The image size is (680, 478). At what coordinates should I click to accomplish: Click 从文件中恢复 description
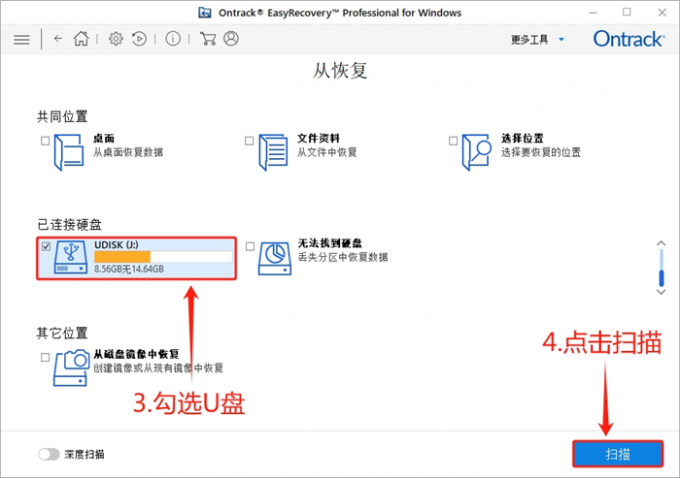[x=327, y=152]
